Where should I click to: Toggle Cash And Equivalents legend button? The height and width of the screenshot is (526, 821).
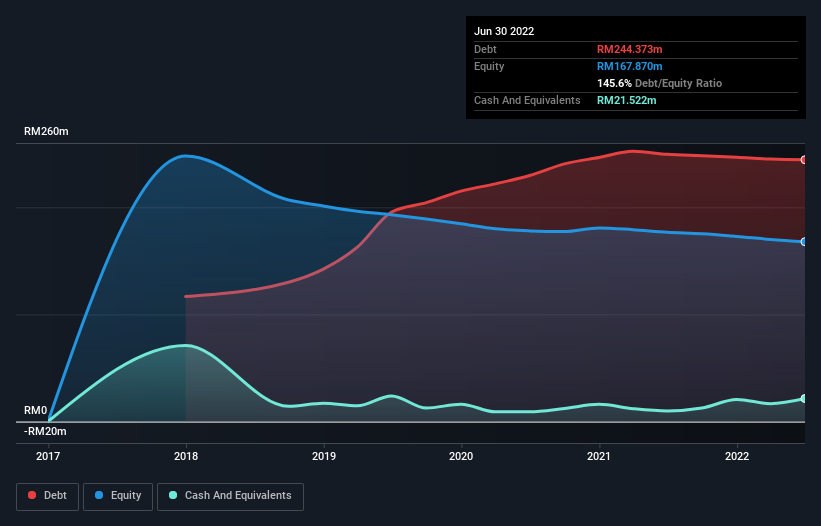point(230,496)
